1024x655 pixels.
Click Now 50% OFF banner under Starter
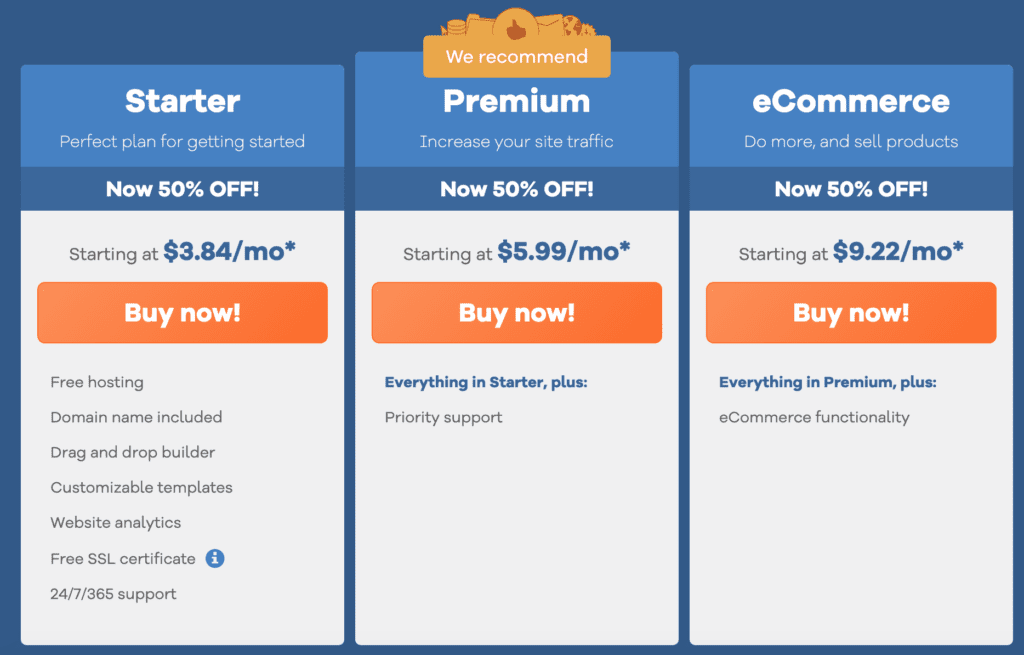click(x=182, y=189)
